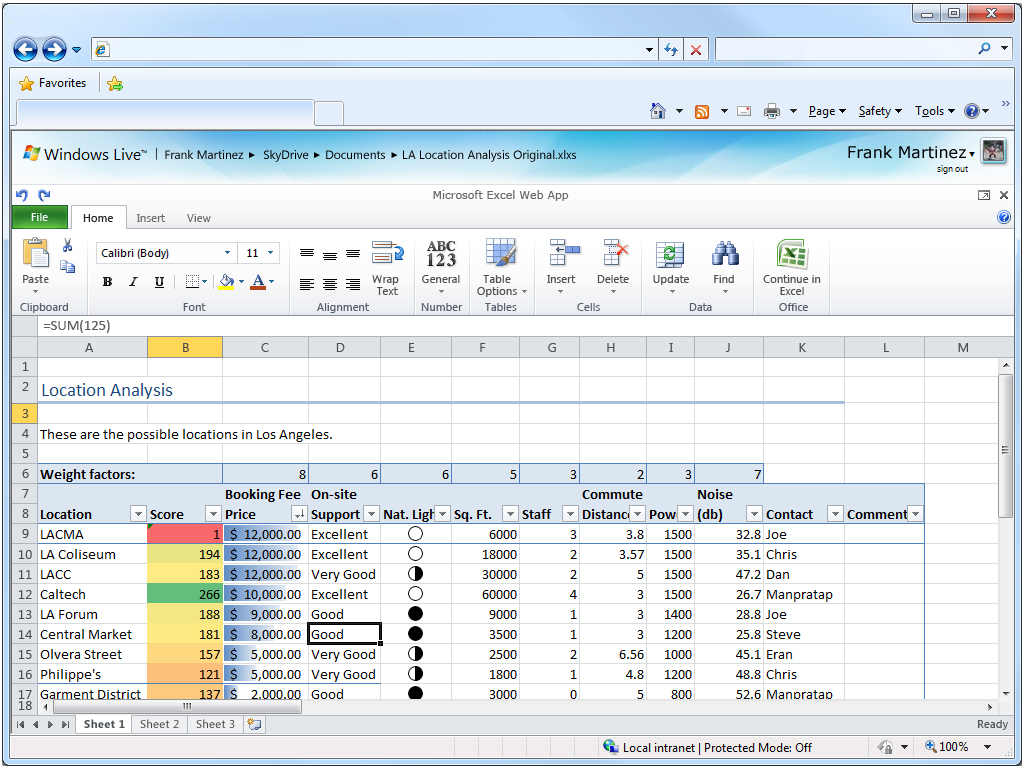Click the Update data icon
This screenshot has width=1024, height=768.
670,255
